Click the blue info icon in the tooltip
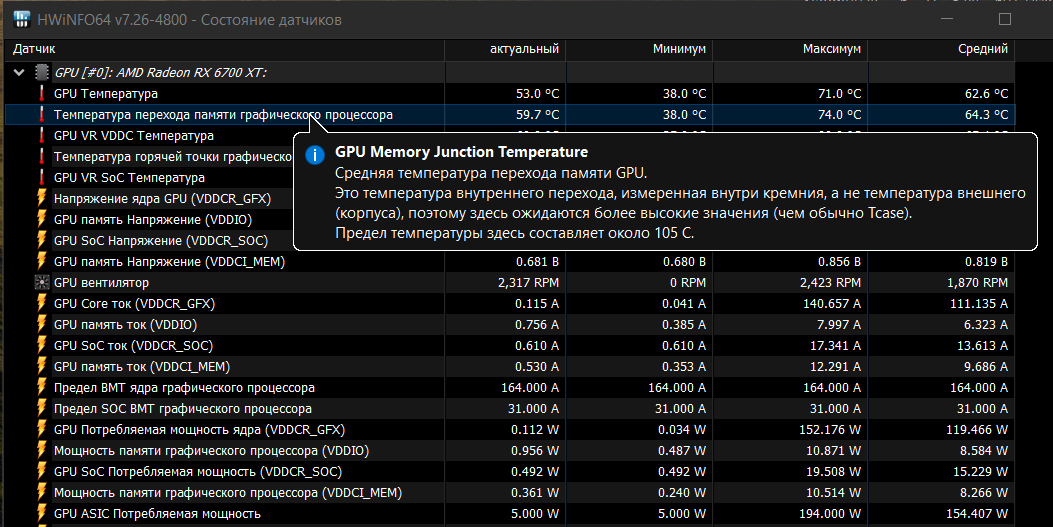This screenshot has width=1053, height=527. pyautogui.click(x=314, y=155)
